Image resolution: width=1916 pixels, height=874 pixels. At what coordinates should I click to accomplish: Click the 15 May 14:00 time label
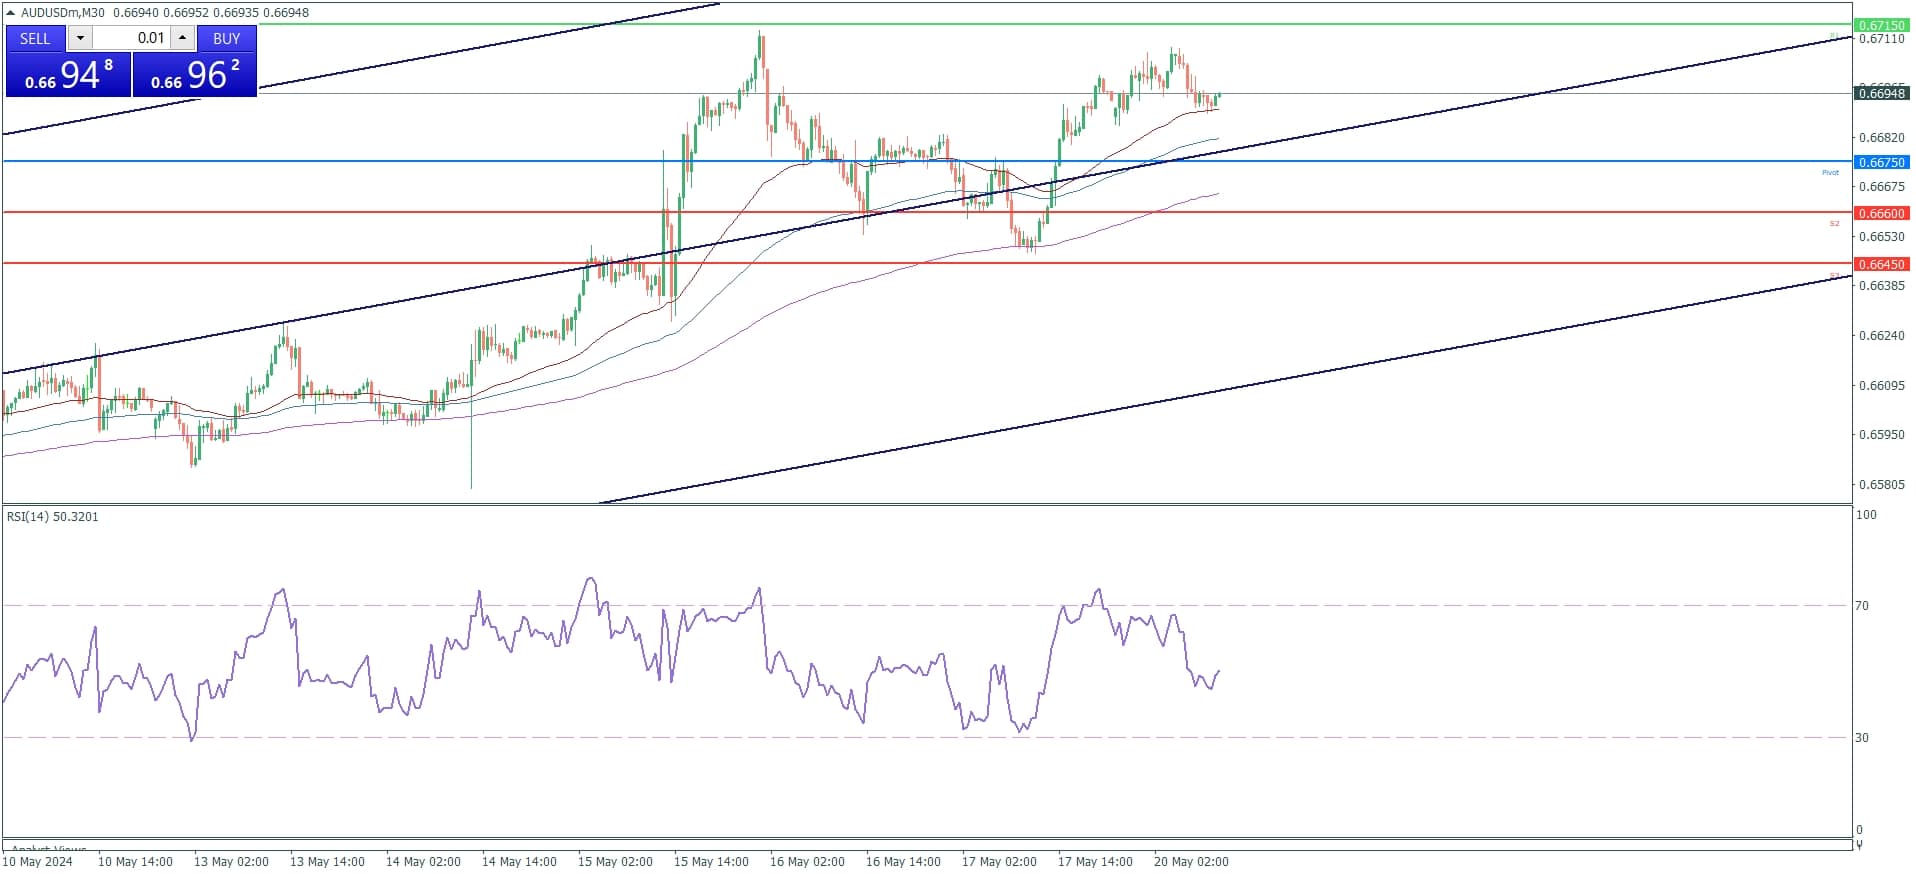pos(711,862)
